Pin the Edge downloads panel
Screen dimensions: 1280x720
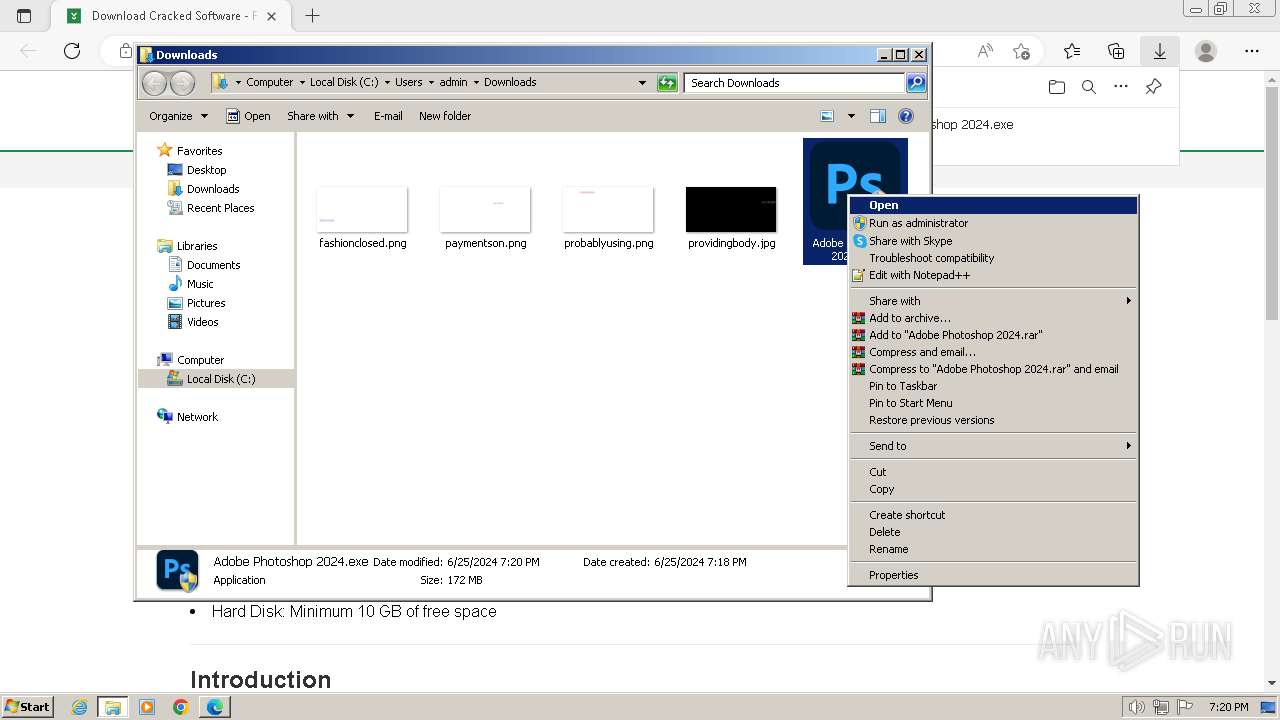[1153, 87]
